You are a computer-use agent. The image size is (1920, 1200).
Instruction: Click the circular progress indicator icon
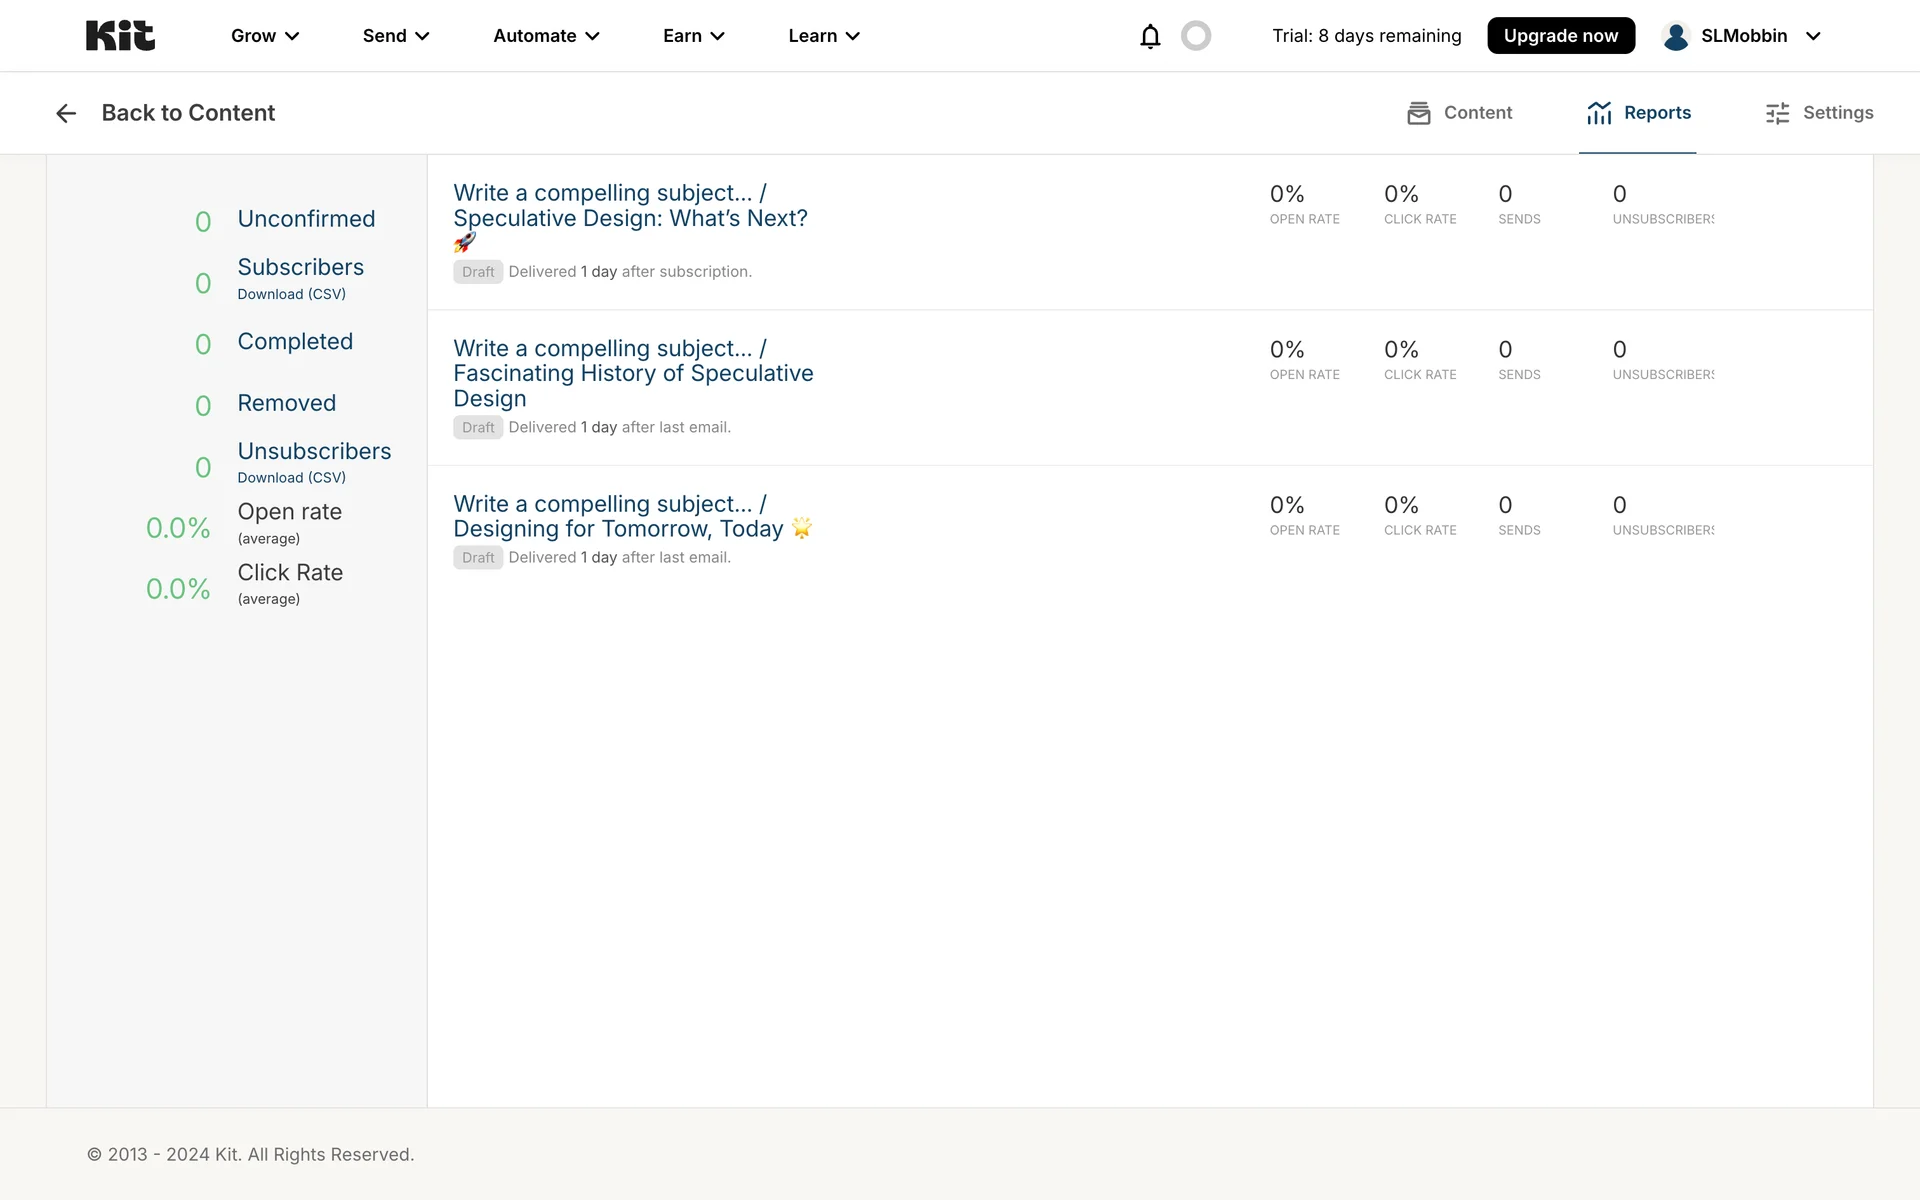point(1196,36)
